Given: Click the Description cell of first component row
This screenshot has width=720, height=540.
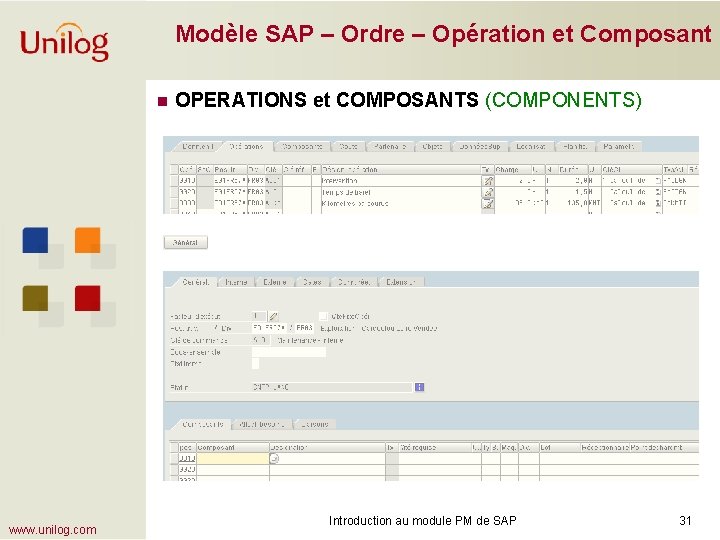Looking at the screenshot, I should coord(327,458).
